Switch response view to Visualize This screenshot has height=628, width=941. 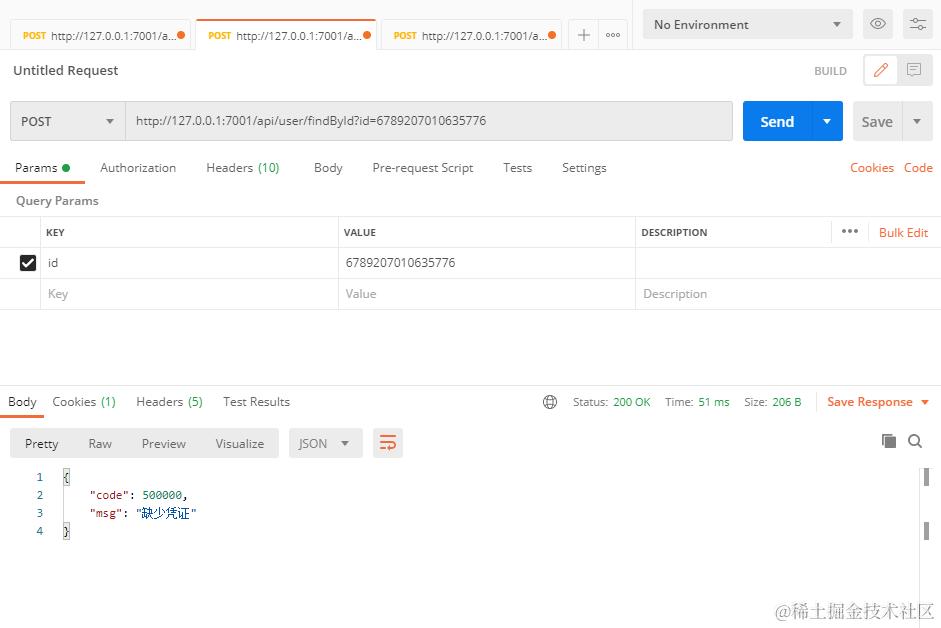coord(239,443)
